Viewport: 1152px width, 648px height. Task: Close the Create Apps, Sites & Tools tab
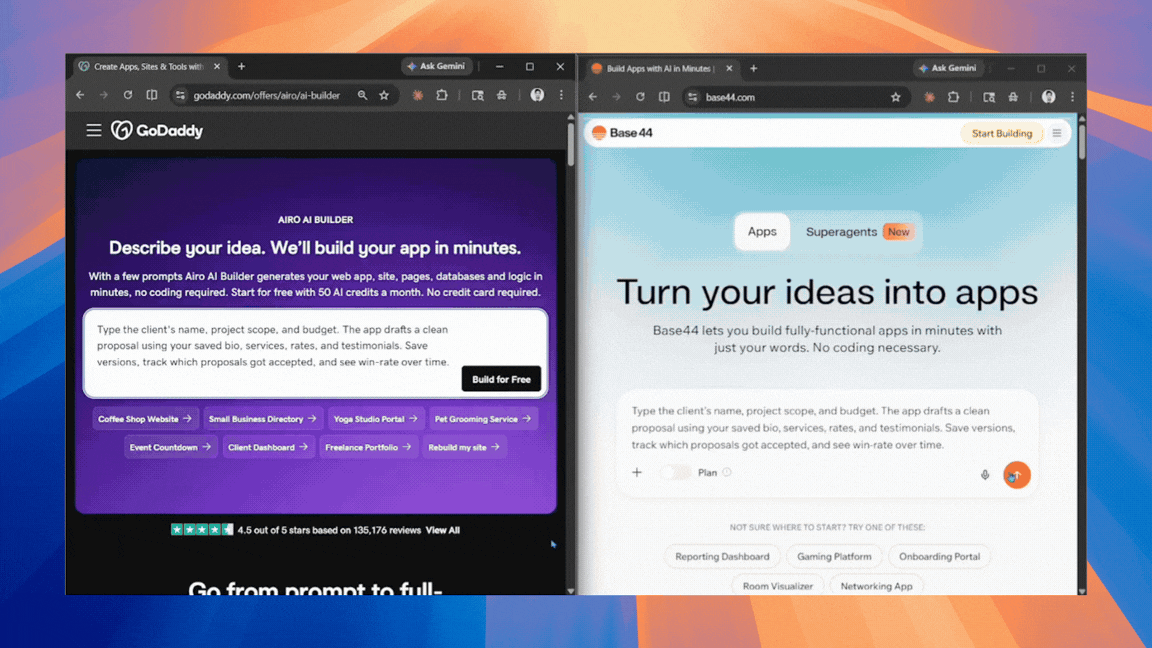coord(217,67)
